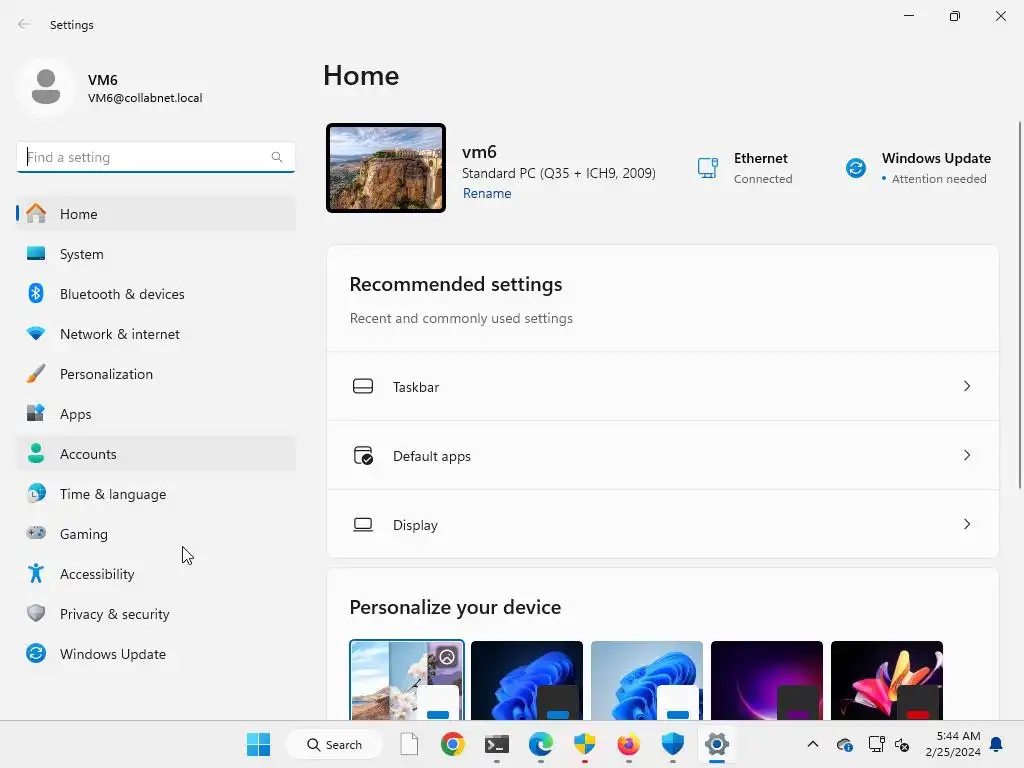The image size is (1024, 768).
Task: Open Bluetooth & devices label
Action: [122, 294]
